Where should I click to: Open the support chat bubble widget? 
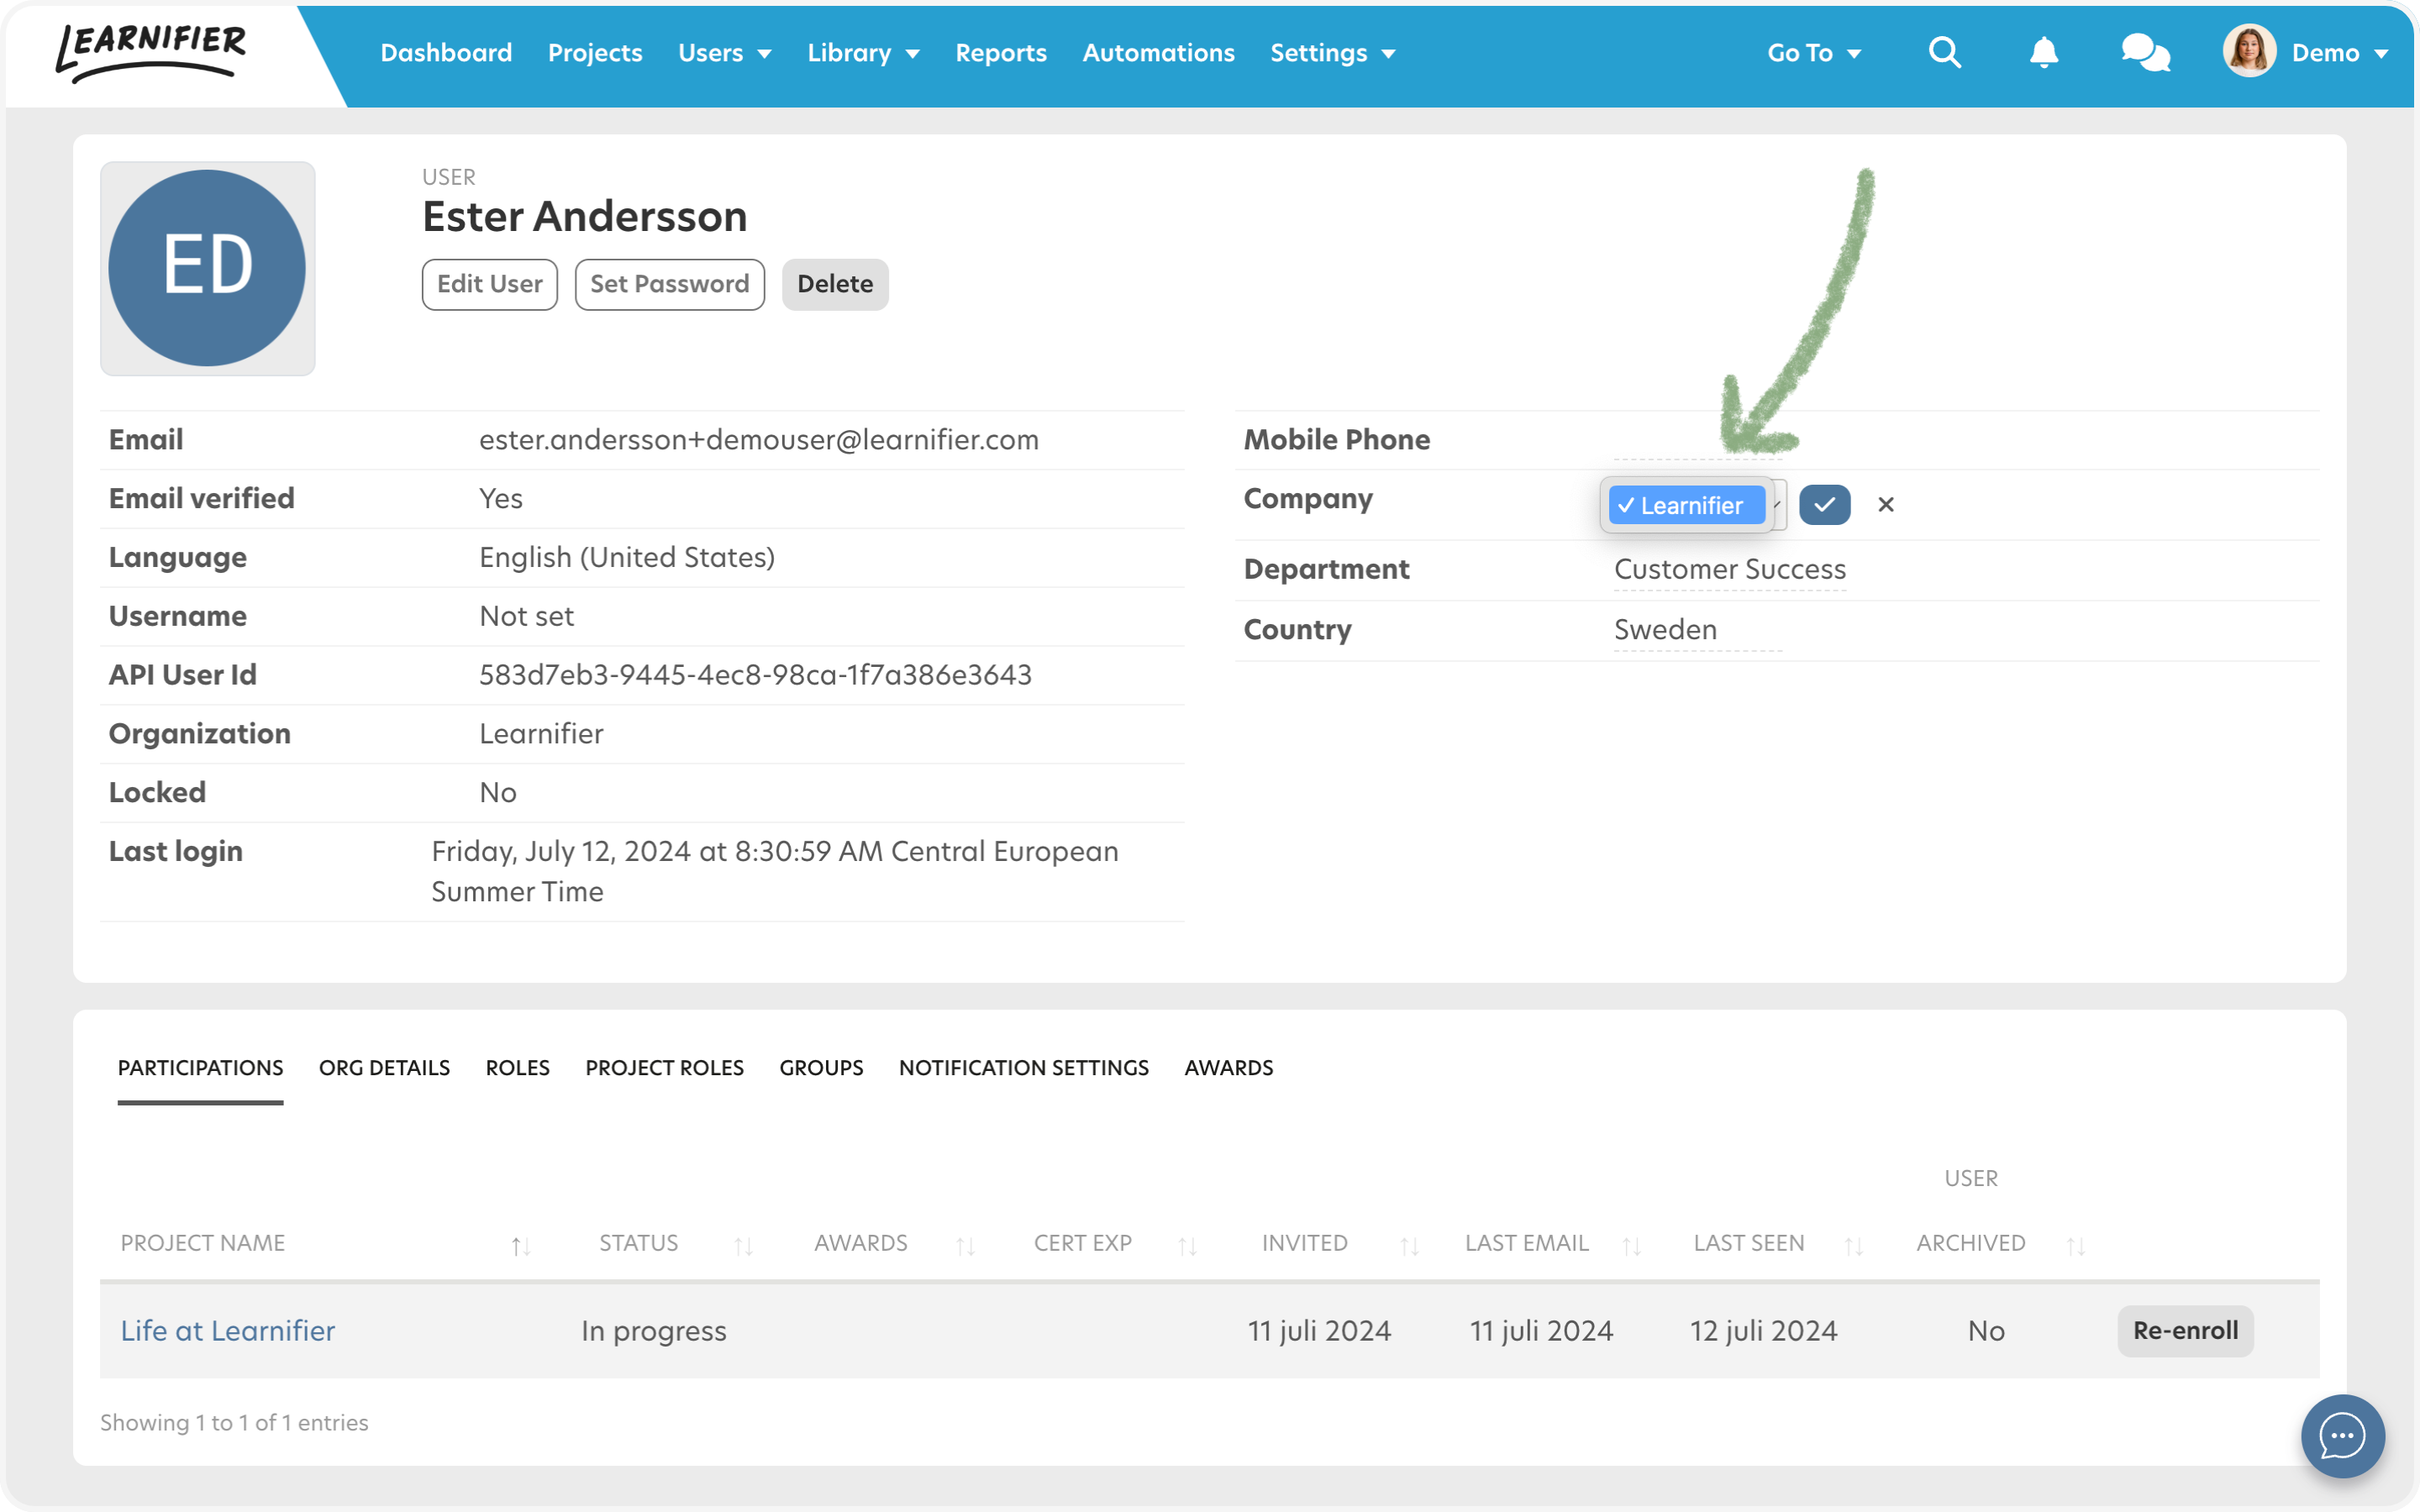[2342, 1436]
